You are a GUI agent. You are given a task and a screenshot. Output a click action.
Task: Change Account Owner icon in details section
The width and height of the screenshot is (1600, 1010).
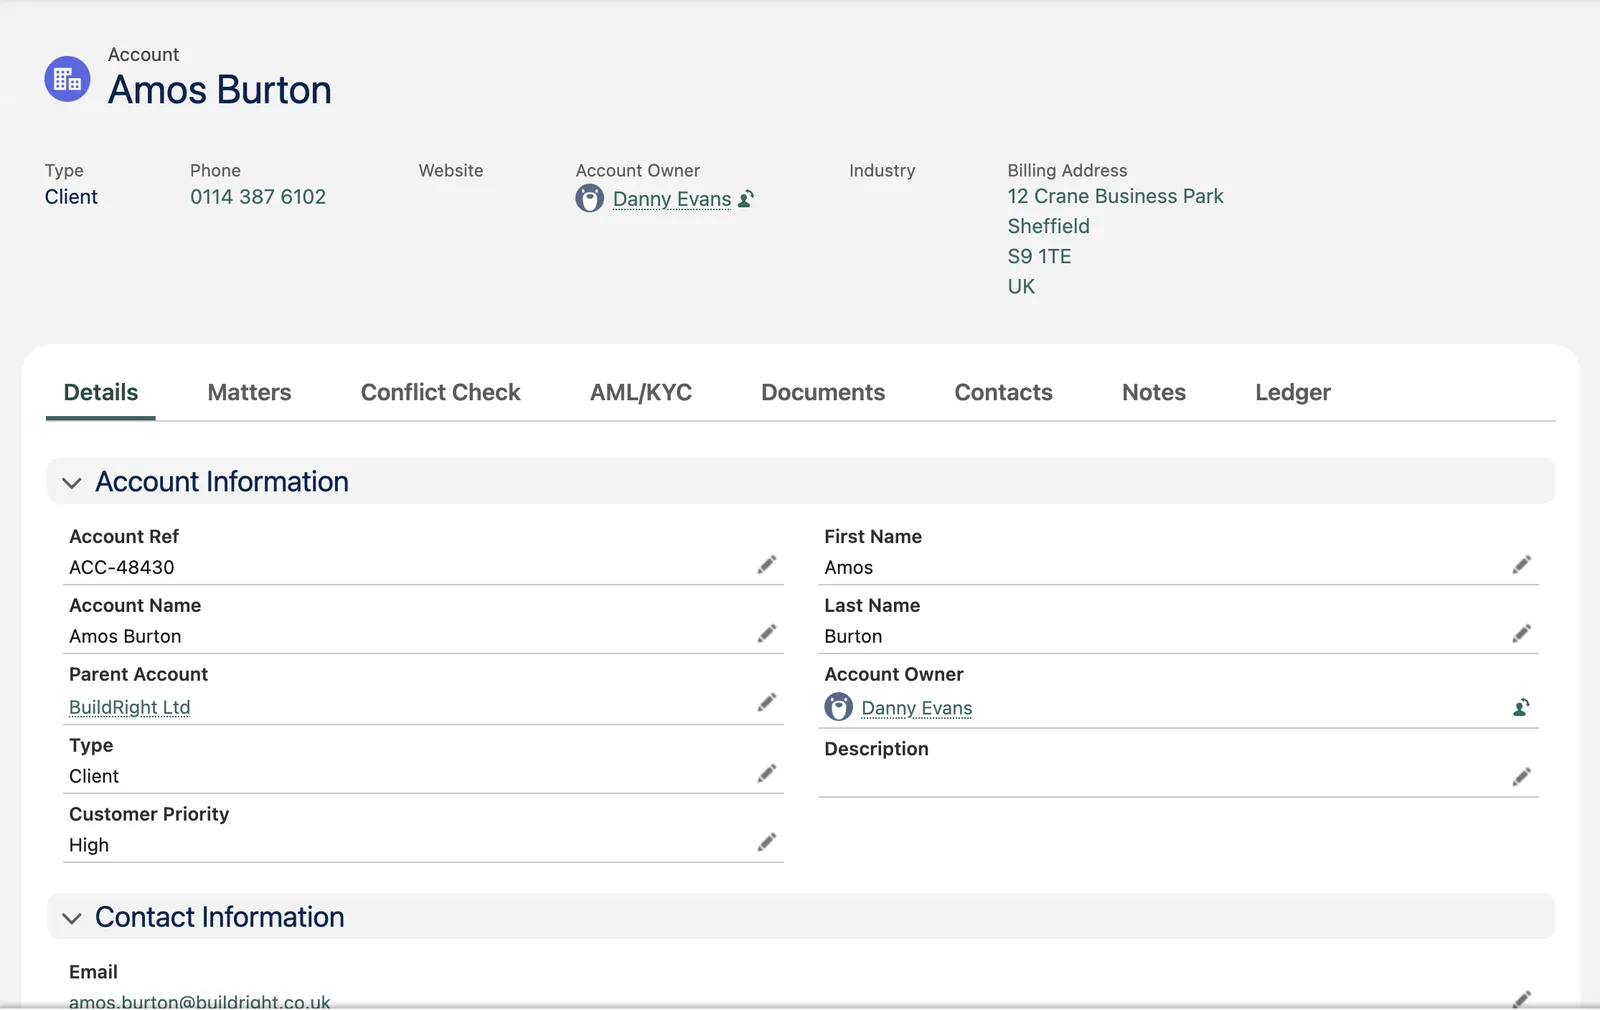click(x=1521, y=708)
